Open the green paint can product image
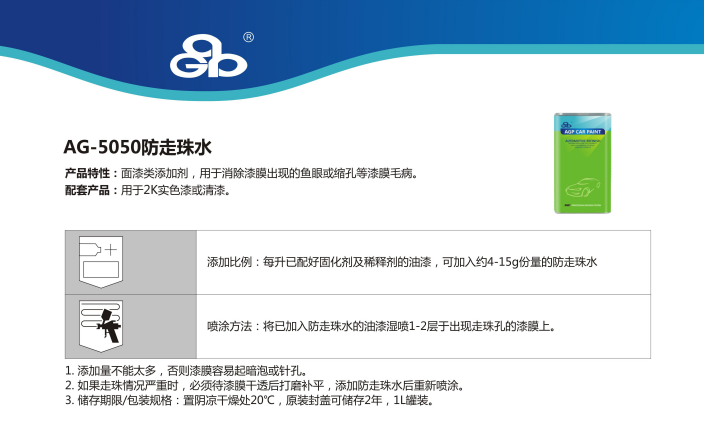Viewport: 704px width, 443px height. [x=583, y=163]
